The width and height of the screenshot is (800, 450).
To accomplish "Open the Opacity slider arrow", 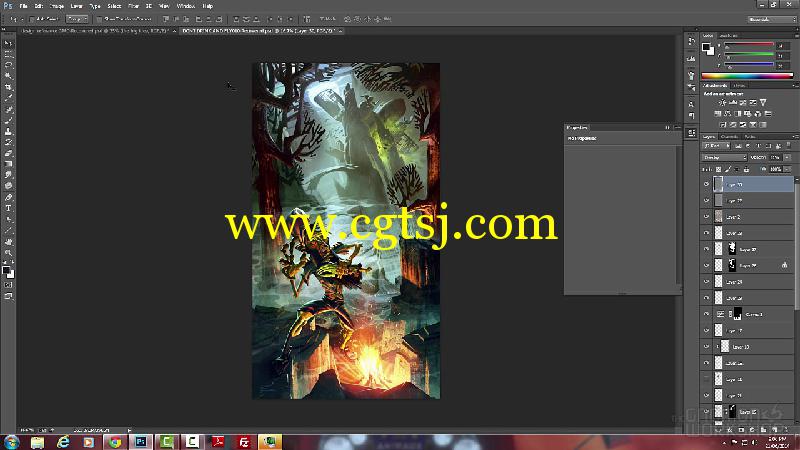I will click(x=788, y=157).
